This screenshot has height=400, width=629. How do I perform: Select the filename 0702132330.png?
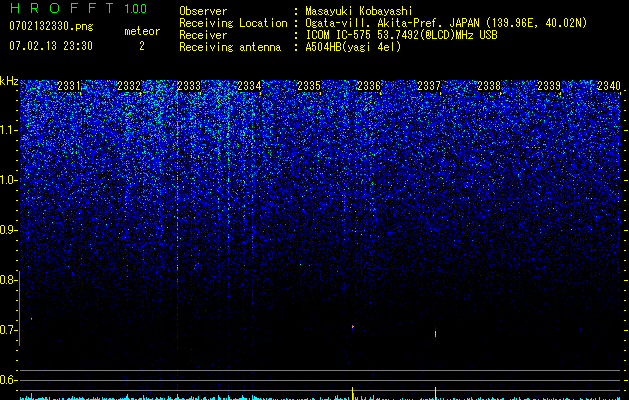51,26
